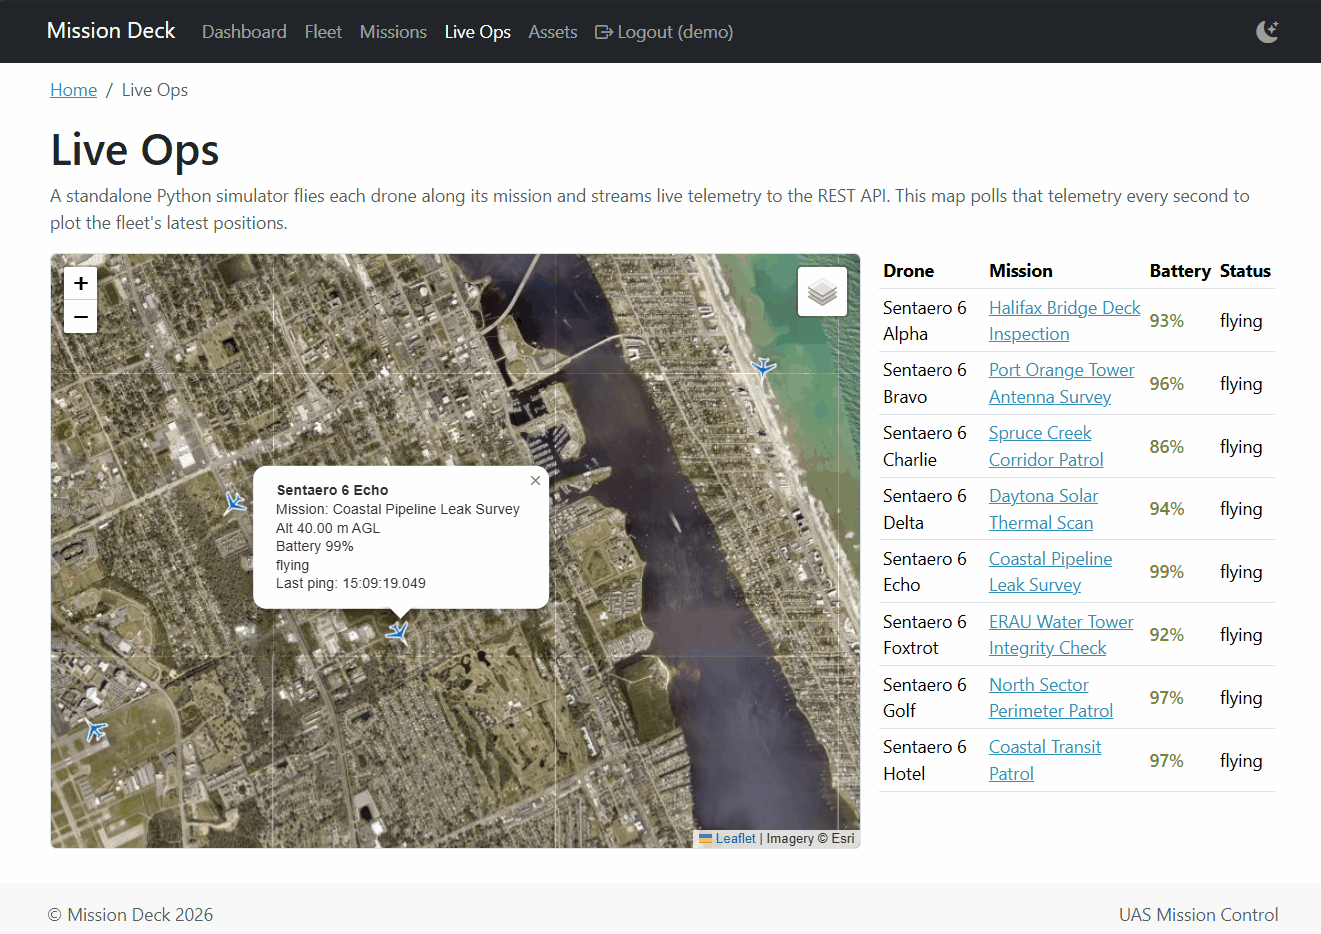
Task: Follow the Home breadcrumb link
Action: click(74, 90)
